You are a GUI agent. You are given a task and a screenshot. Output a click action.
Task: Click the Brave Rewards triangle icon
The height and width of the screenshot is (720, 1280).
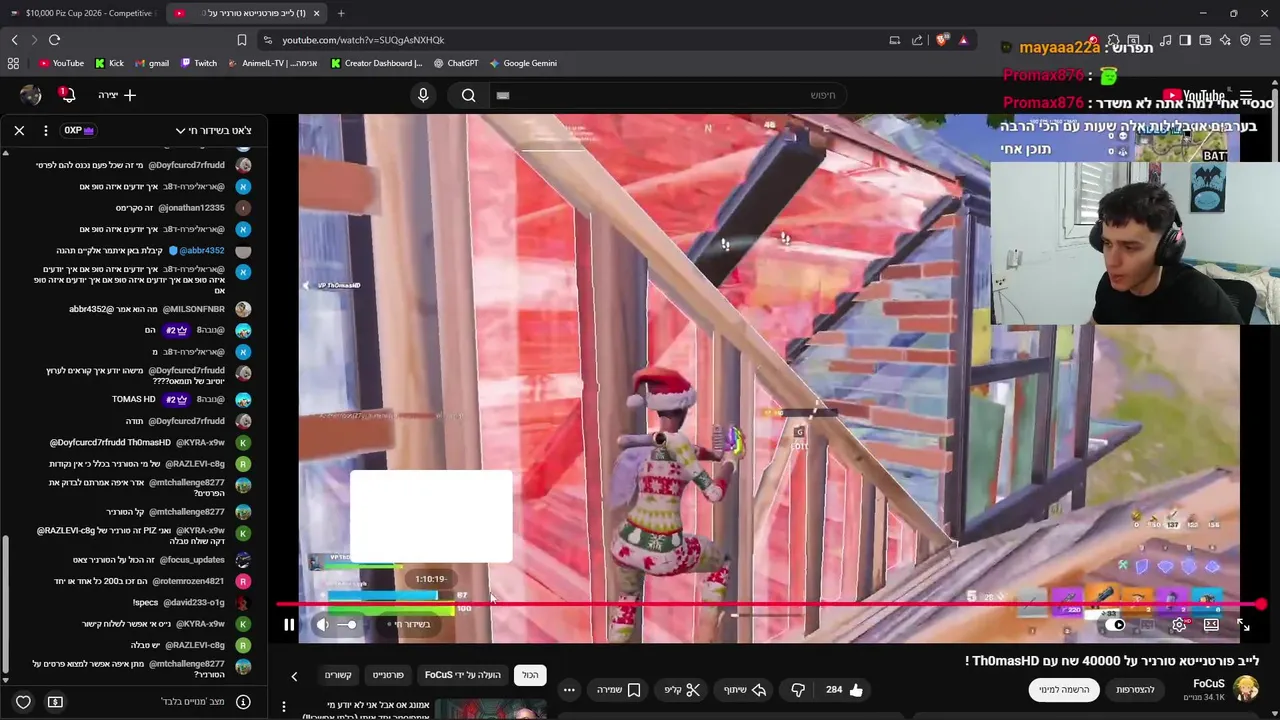[x=963, y=40]
